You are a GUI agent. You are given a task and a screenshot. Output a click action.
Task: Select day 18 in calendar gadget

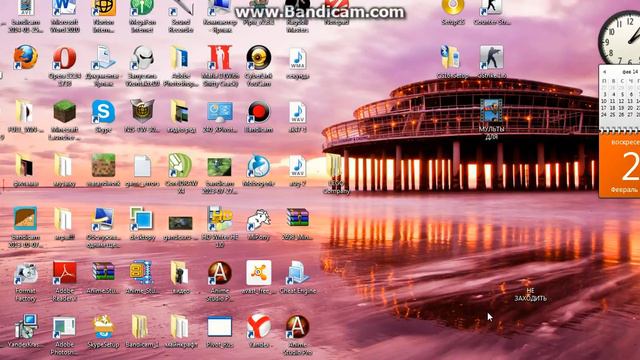point(612,108)
